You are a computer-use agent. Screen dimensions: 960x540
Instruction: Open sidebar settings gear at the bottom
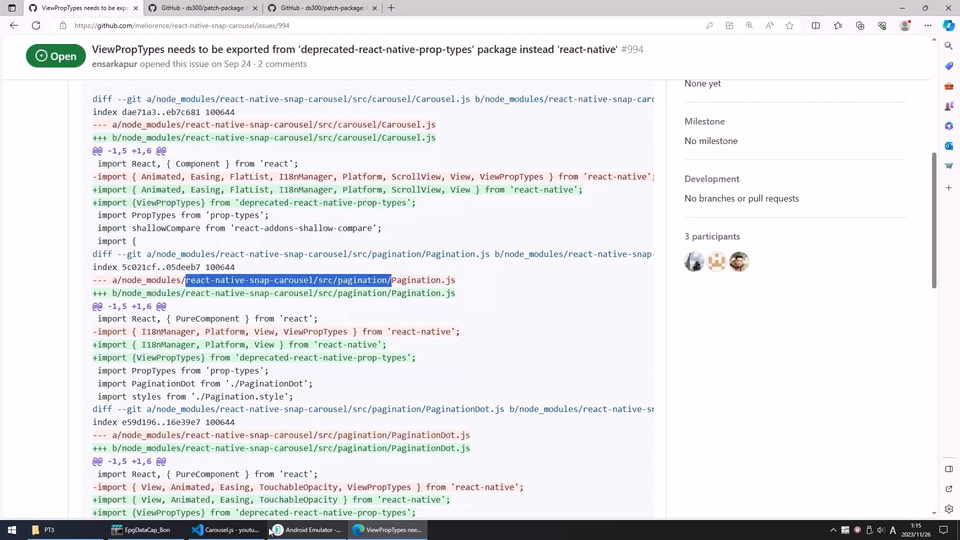[x=948, y=509]
